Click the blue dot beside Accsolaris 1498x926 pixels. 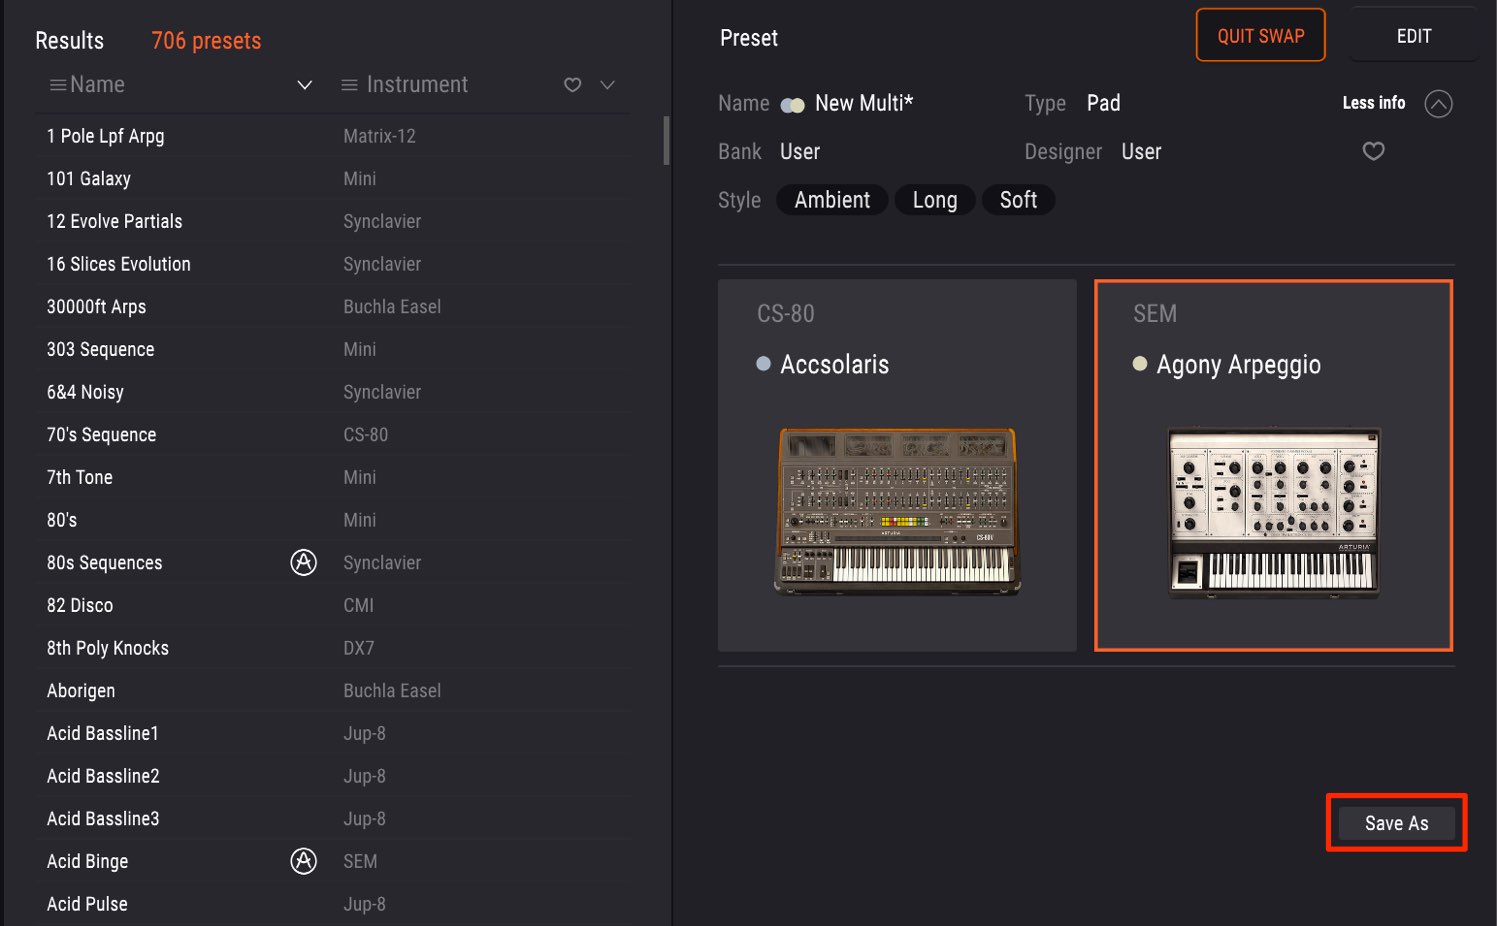click(x=764, y=364)
